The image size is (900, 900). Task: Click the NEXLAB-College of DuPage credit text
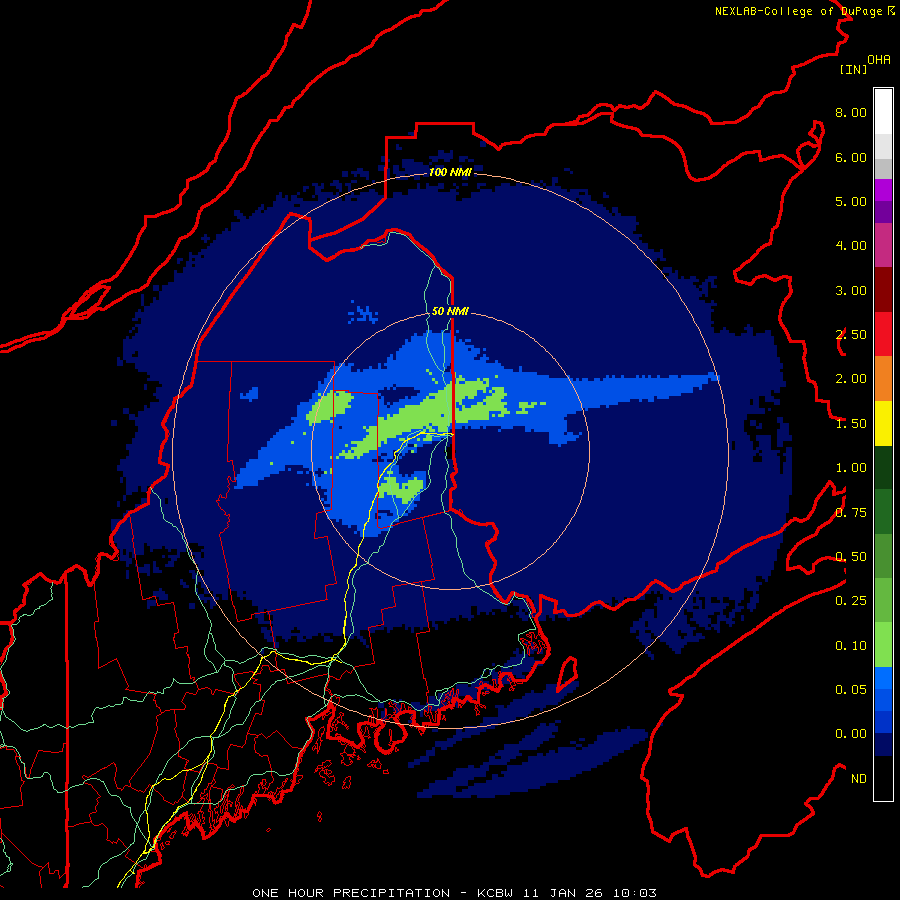tap(798, 11)
